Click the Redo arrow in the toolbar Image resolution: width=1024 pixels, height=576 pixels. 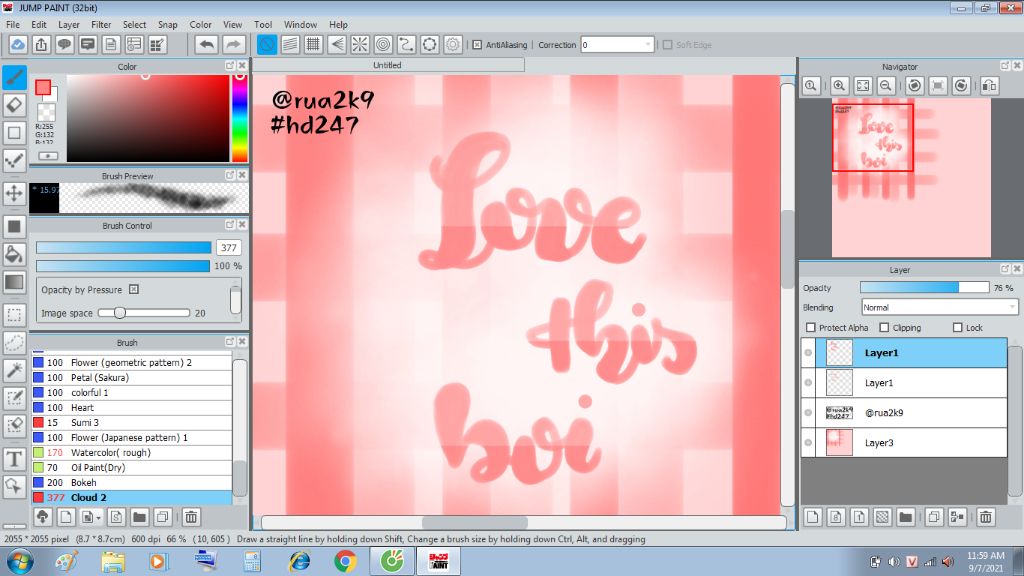tap(232, 44)
